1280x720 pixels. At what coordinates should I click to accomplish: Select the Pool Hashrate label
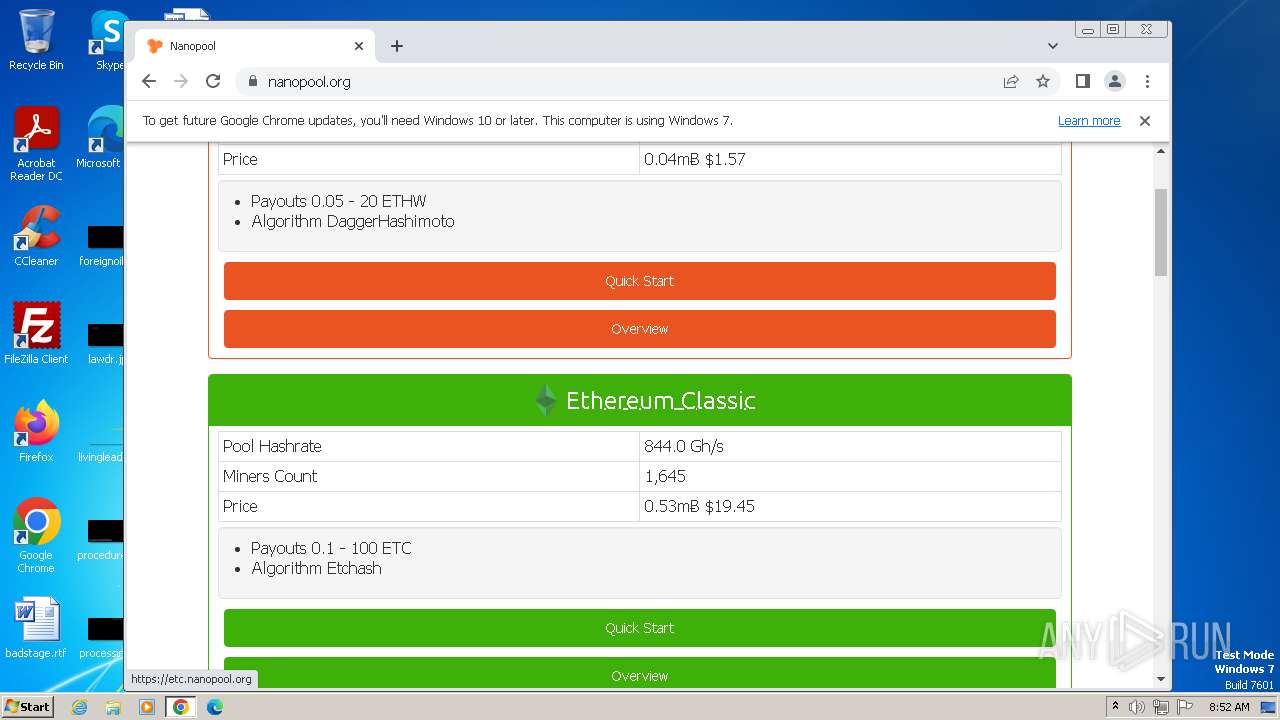pos(272,446)
